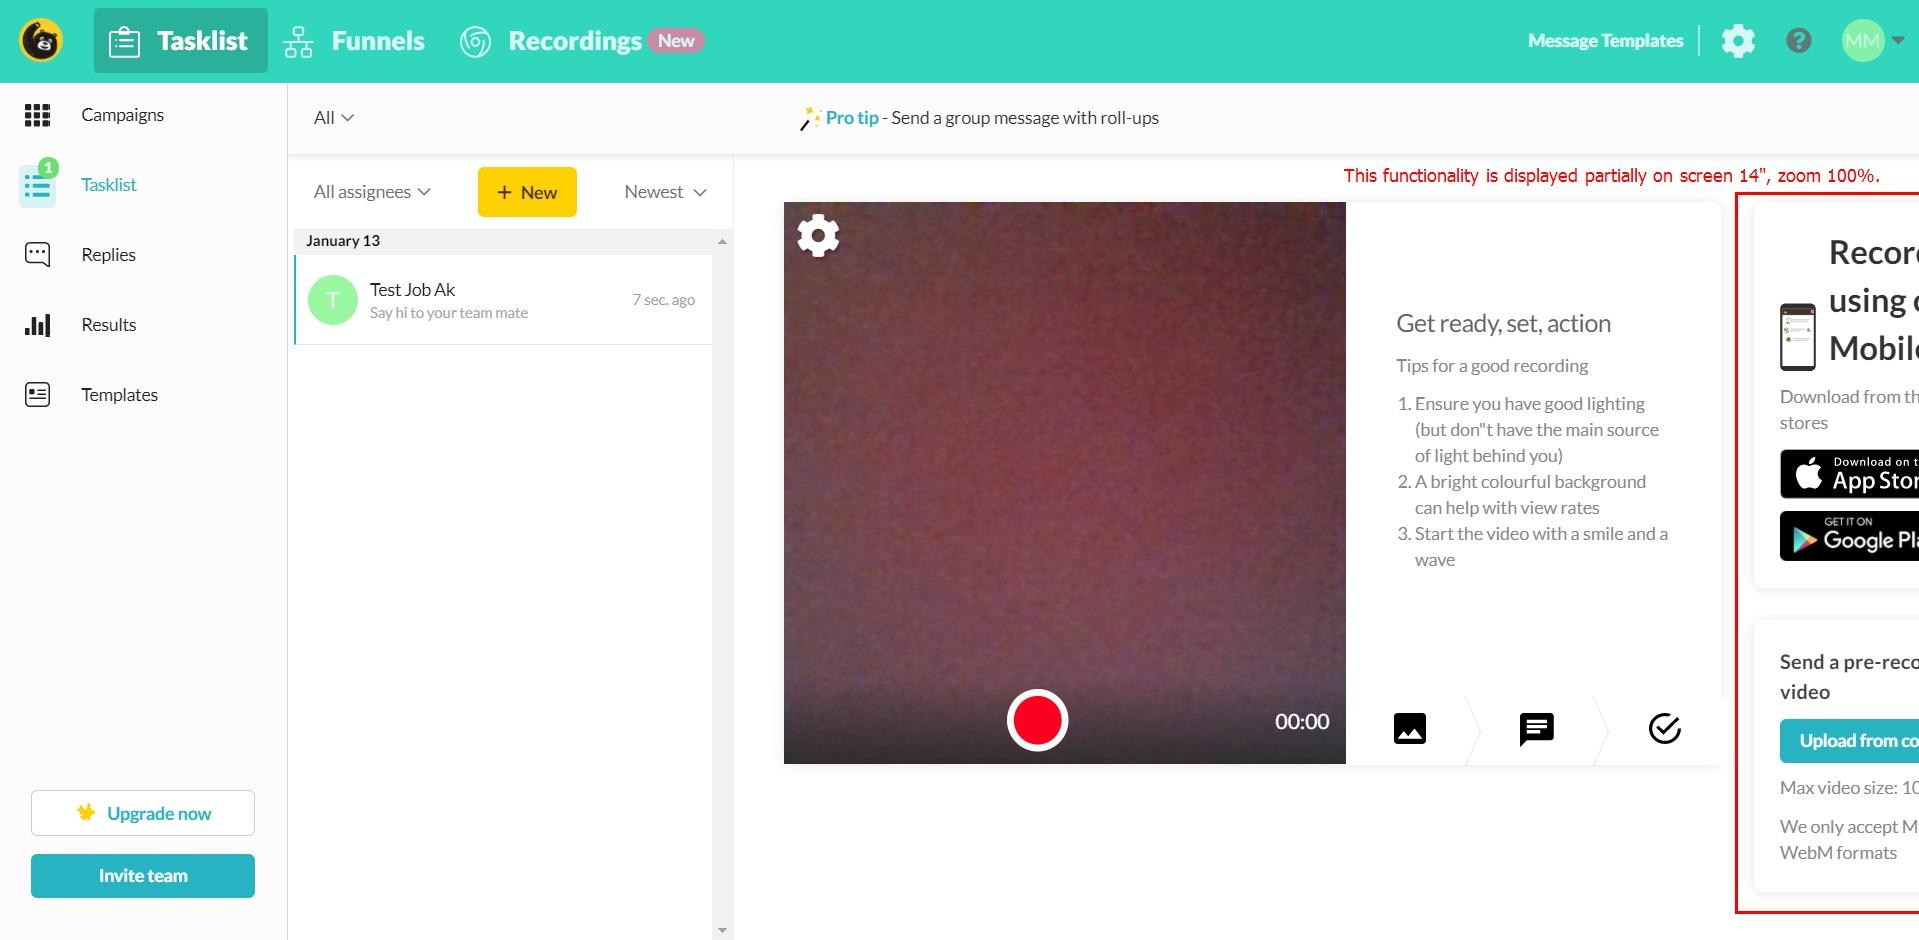Click the Results bar chart icon
The width and height of the screenshot is (1919, 940).
(x=37, y=325)
